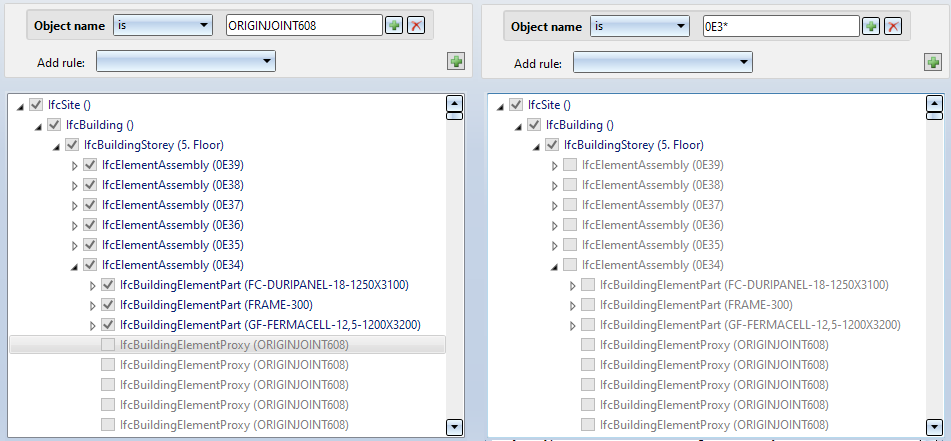Select IfcElementAssembly (0E36) in right tree

[653, 225]
